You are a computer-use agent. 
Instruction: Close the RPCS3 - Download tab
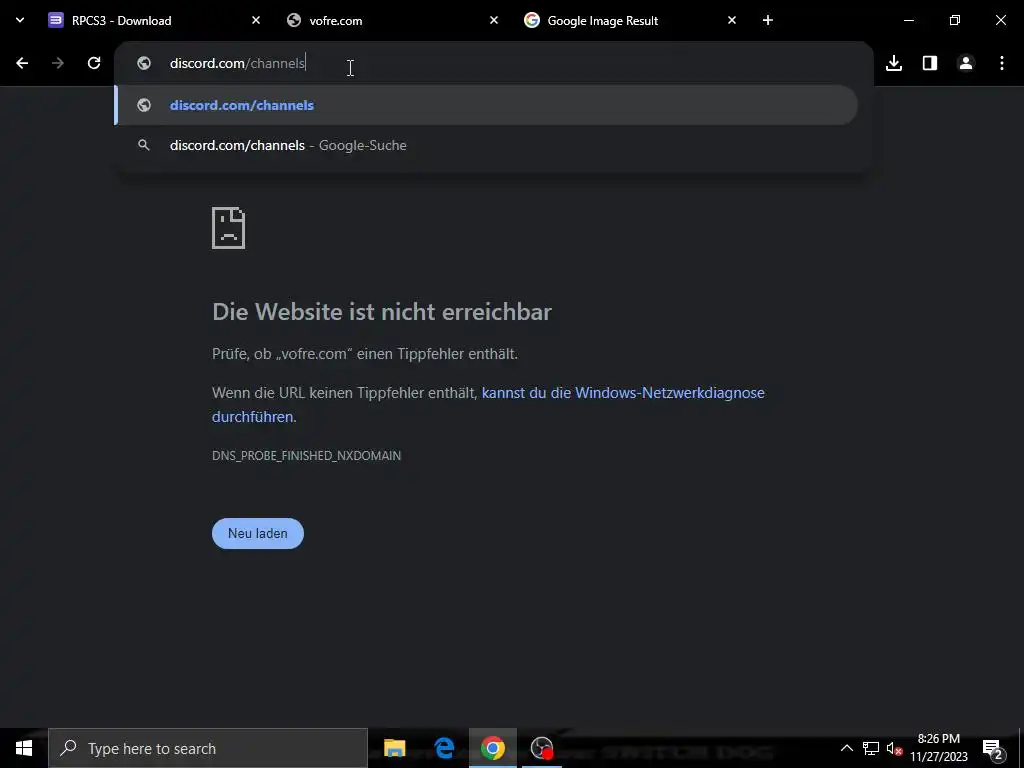click(x=256, y=20)
